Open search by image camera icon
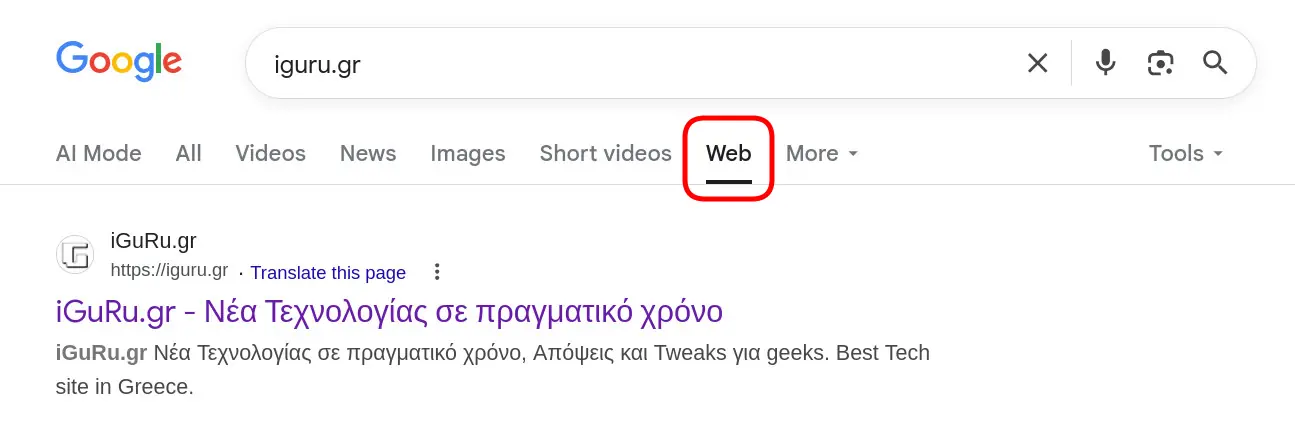 (1160, 64)
